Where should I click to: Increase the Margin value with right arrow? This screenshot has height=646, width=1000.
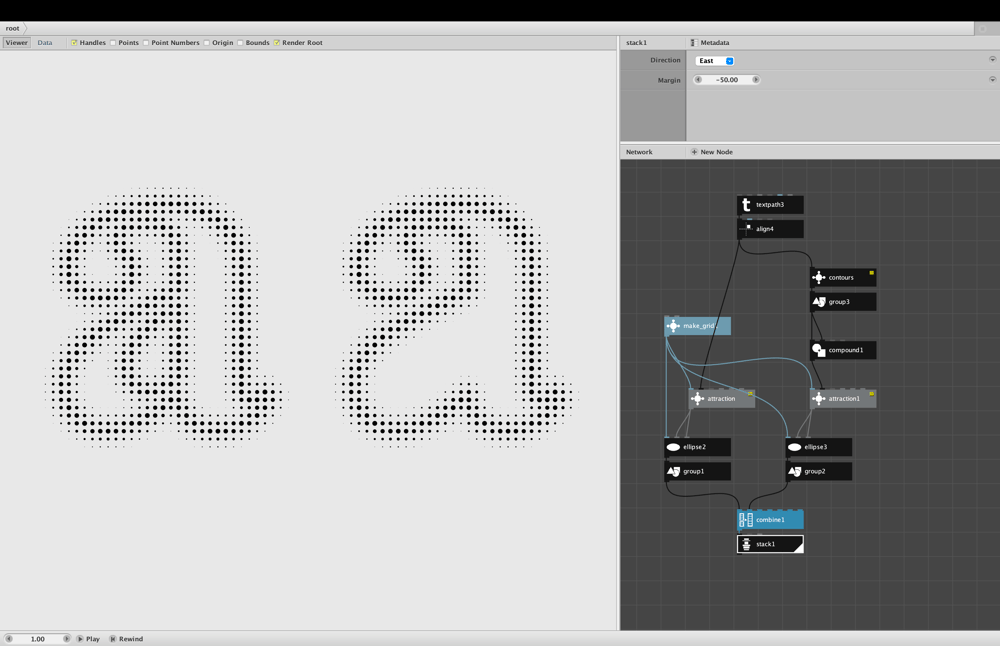pyautogui.click(x=756, y=80)
